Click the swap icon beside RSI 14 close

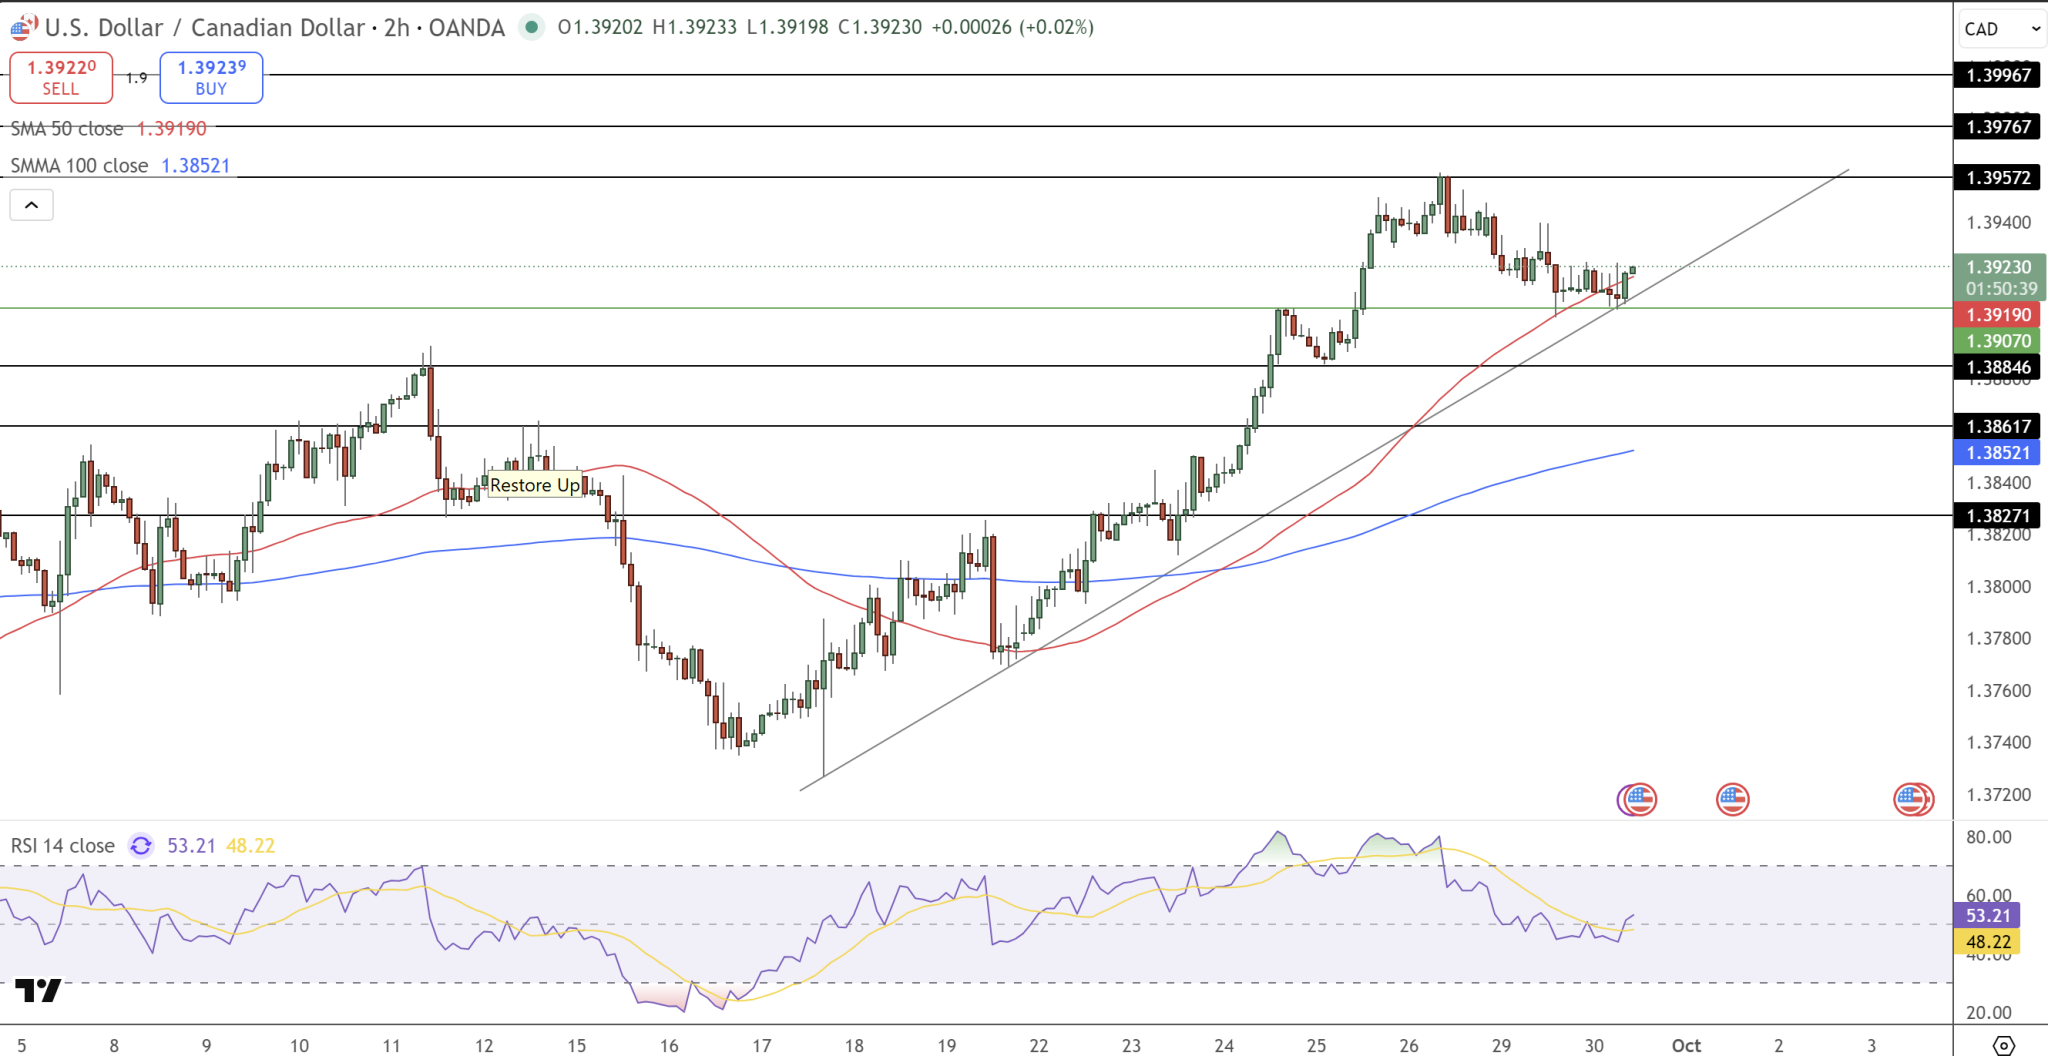pos(141,846)
